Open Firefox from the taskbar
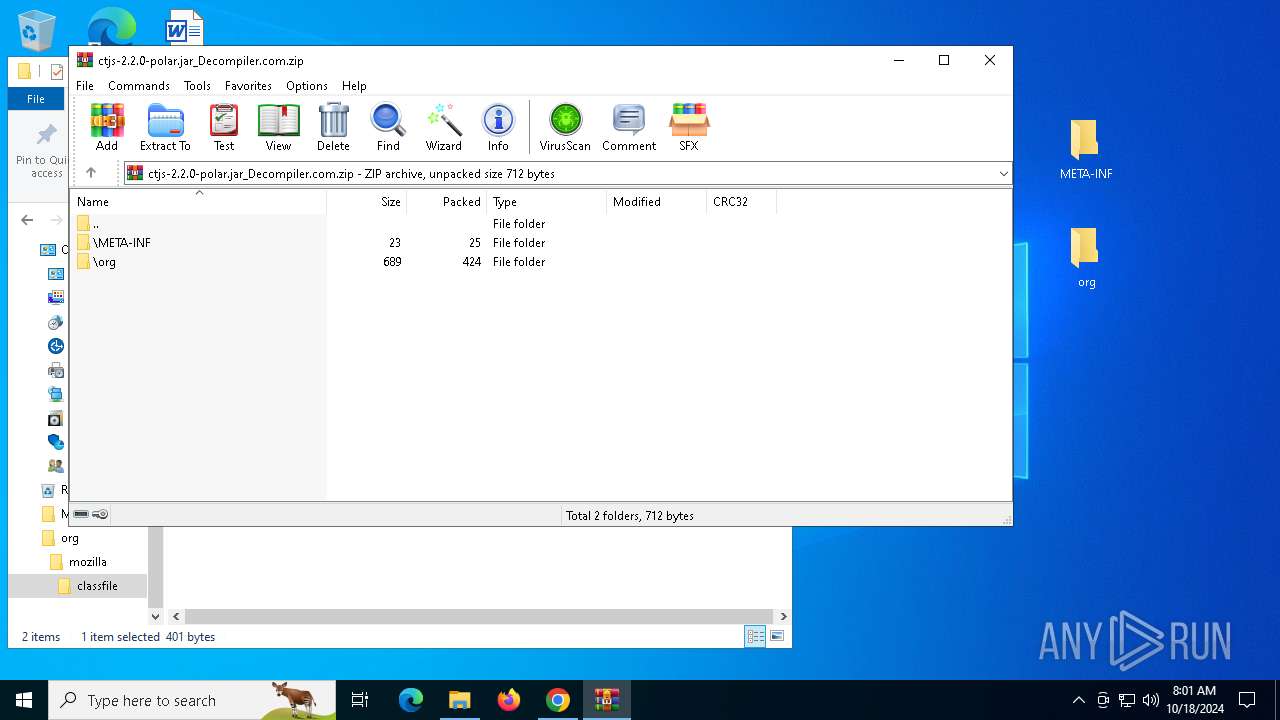 tap(509, 700)
